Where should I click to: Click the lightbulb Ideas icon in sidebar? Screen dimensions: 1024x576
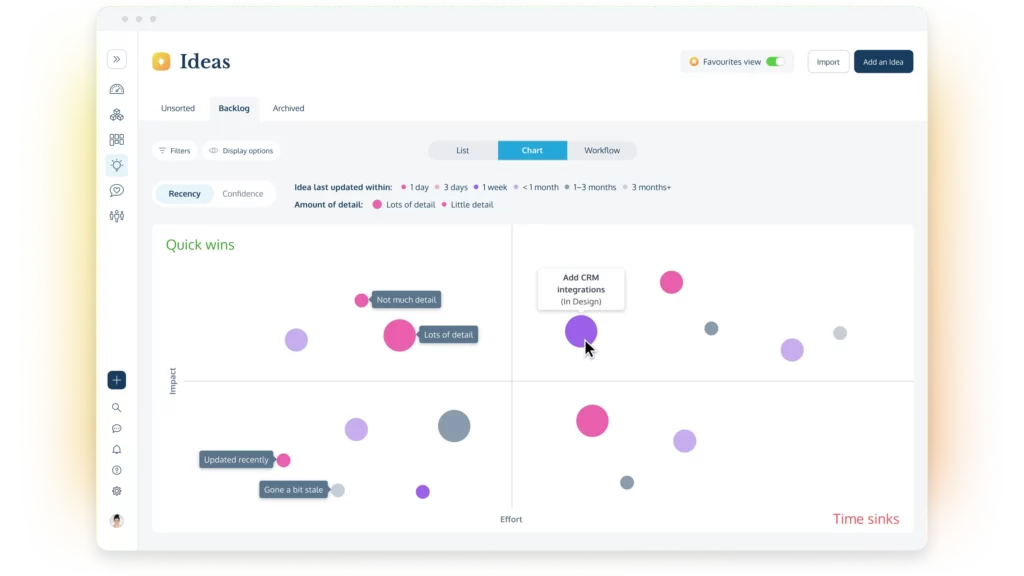pos(117,166)
